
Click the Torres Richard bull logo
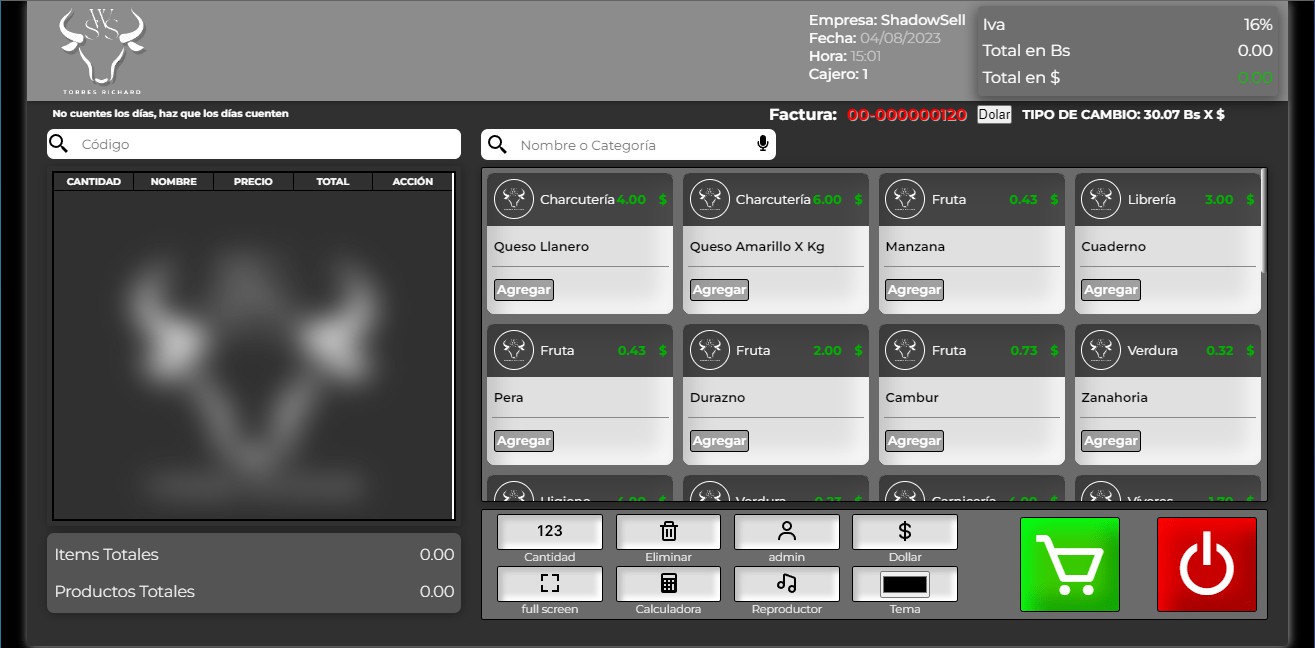(x=102, y=48)
